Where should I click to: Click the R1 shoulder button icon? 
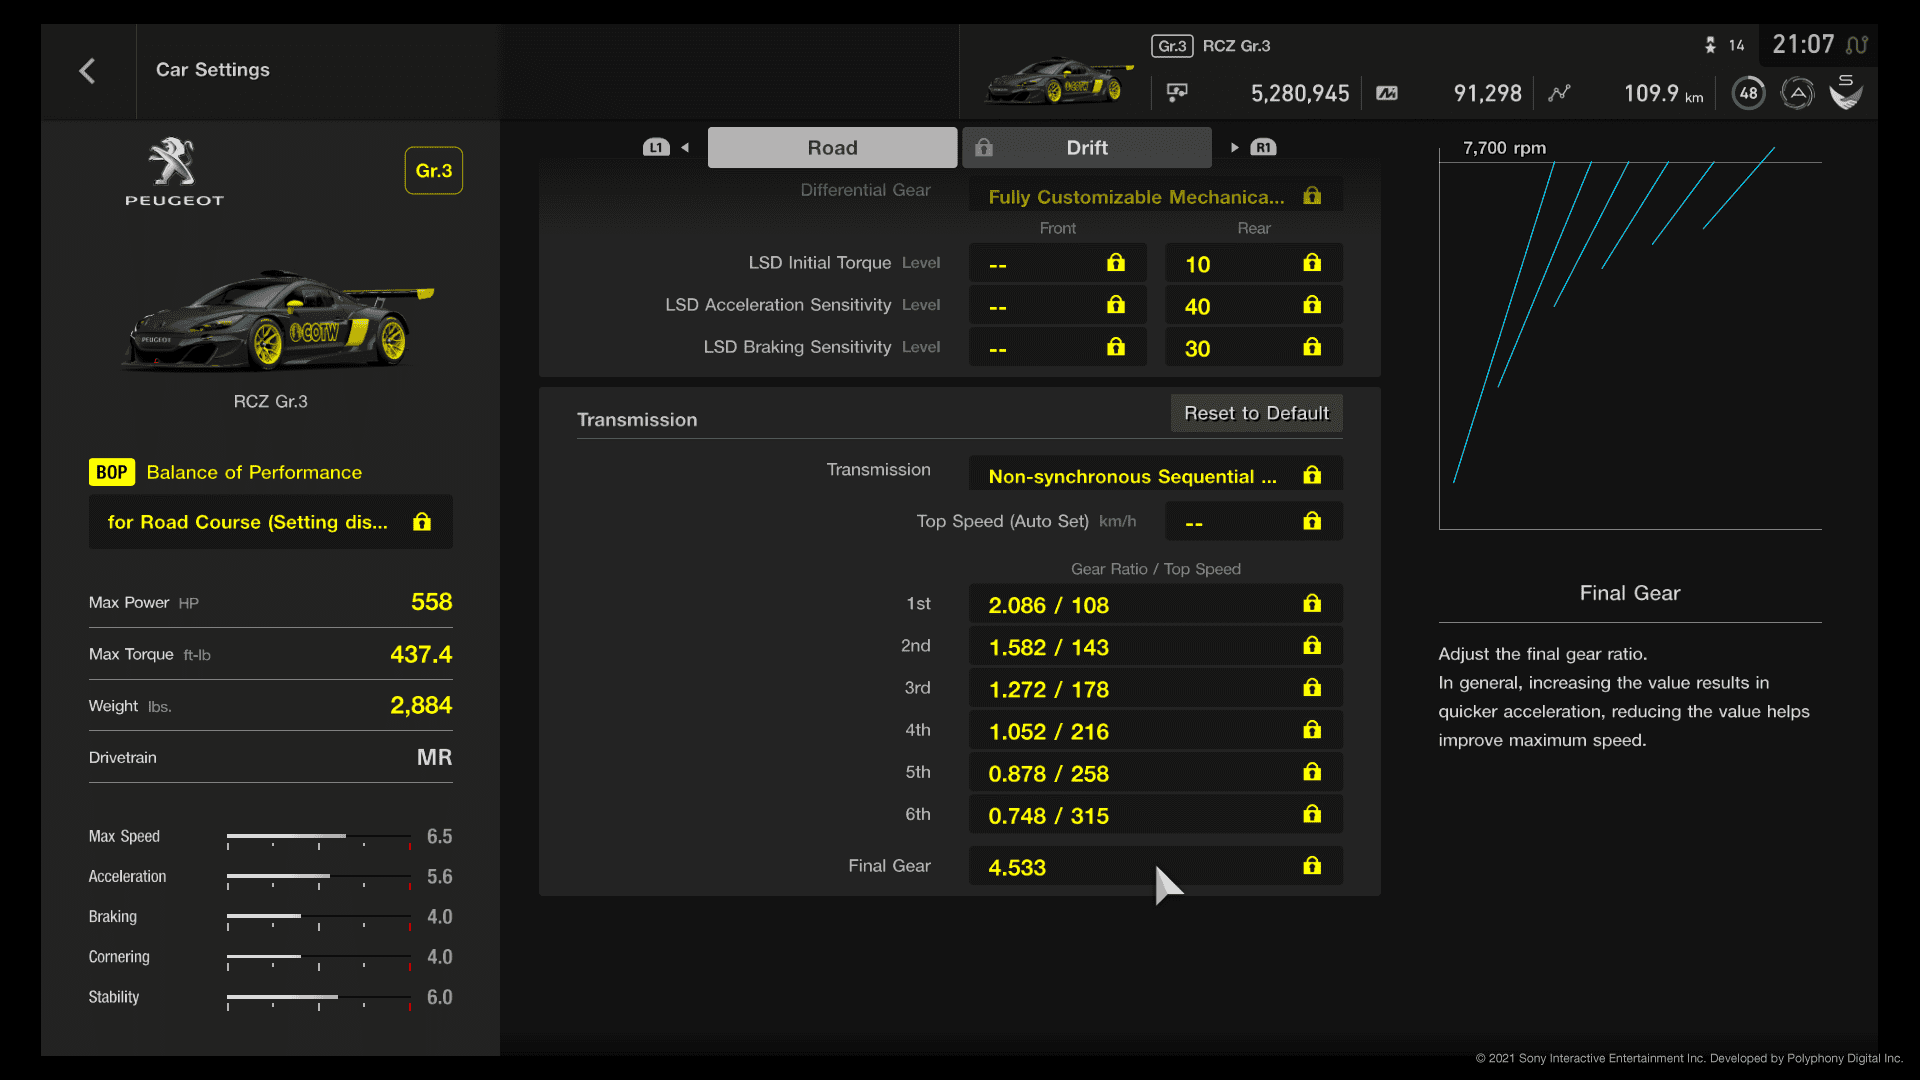1263,148
